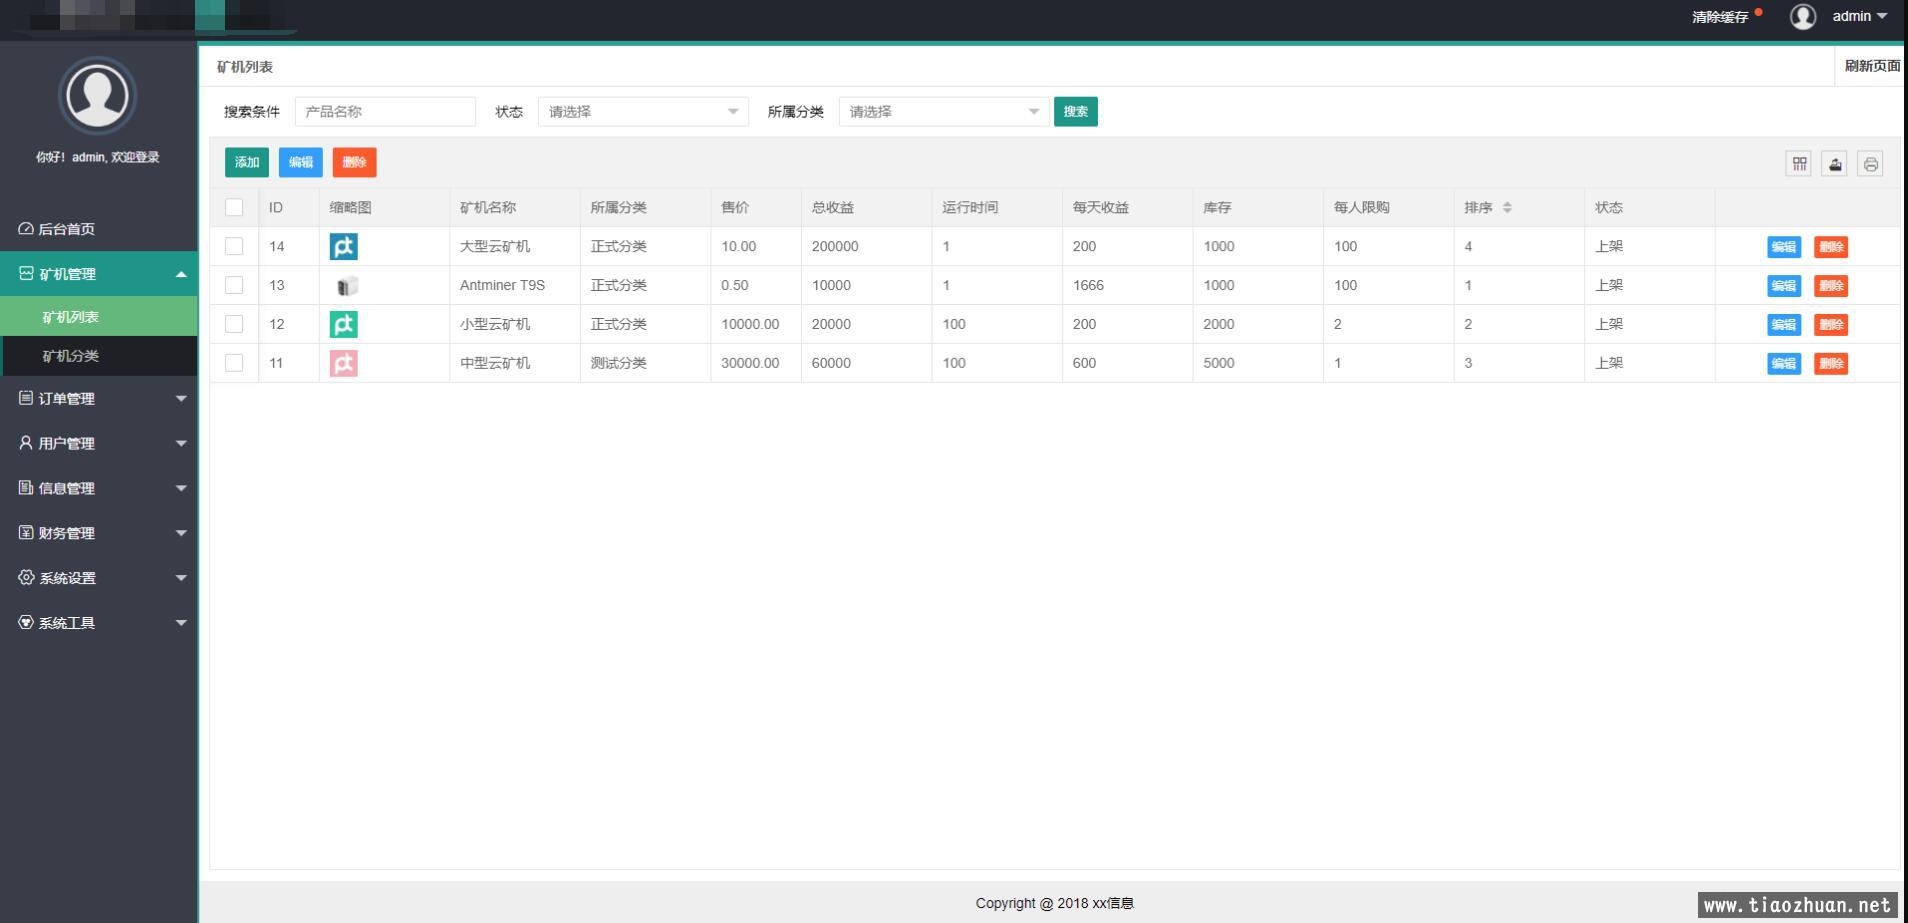Click the 矿机管理 sidebar icon
Screen dimensions: 1908x923
coord(26,274)
